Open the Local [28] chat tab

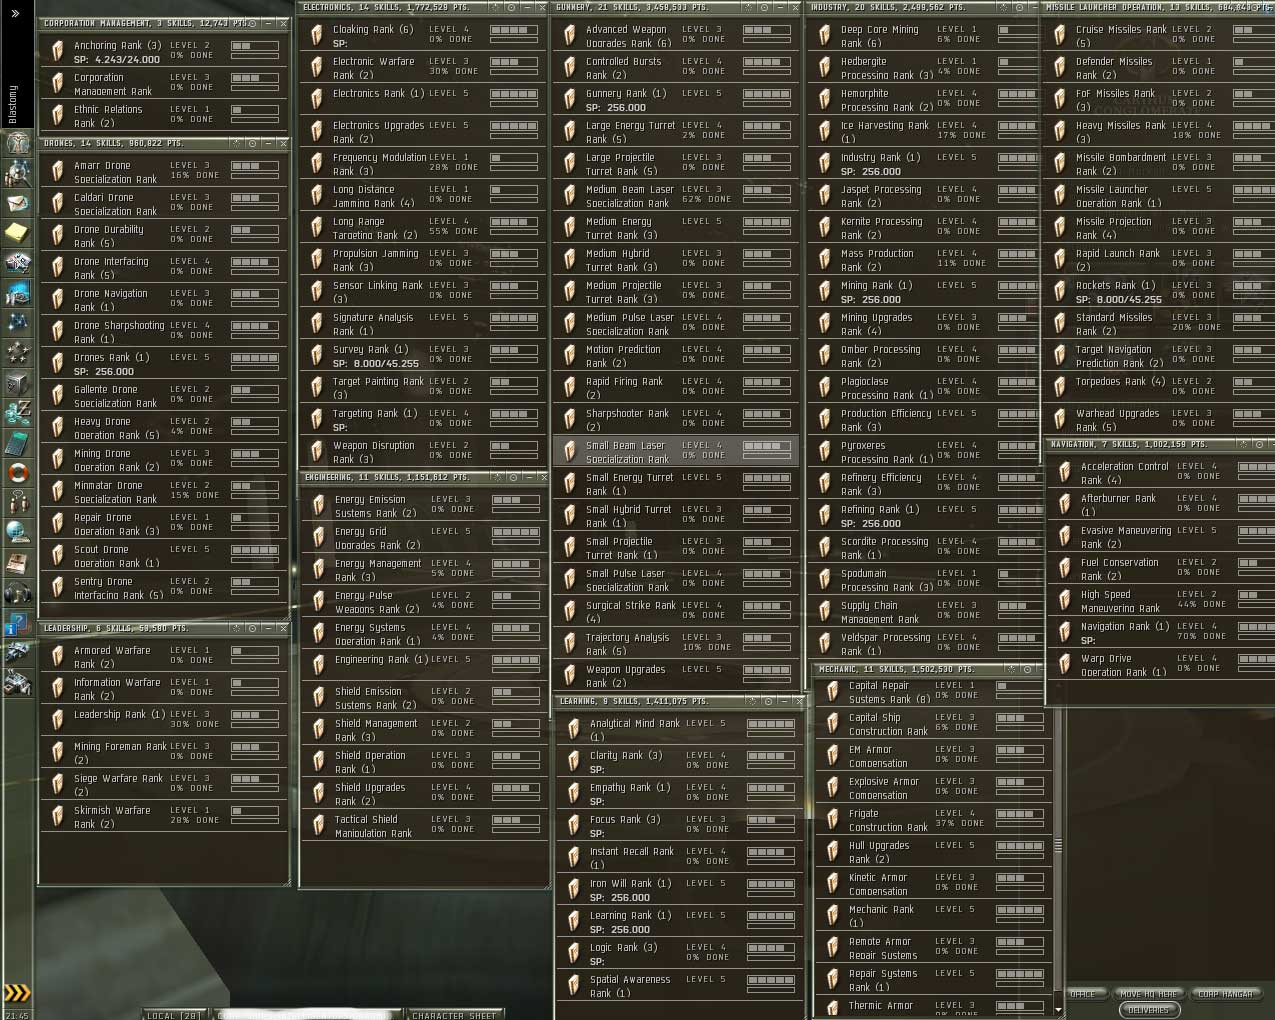point(172,1015)
